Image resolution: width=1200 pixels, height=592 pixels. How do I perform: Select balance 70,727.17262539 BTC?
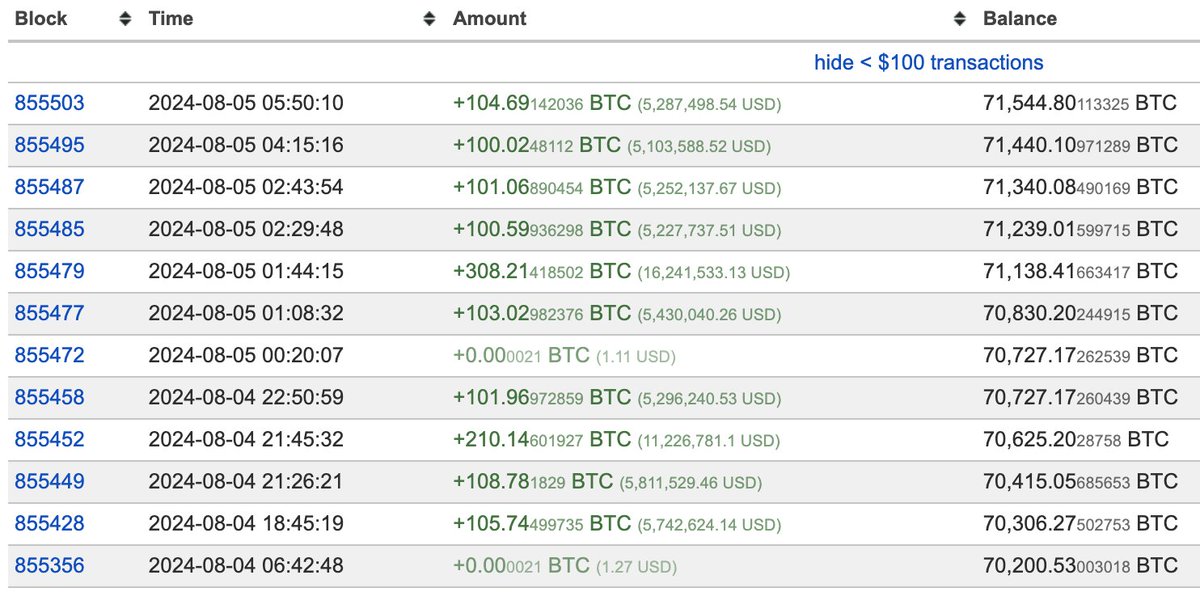click(1081, 355)
